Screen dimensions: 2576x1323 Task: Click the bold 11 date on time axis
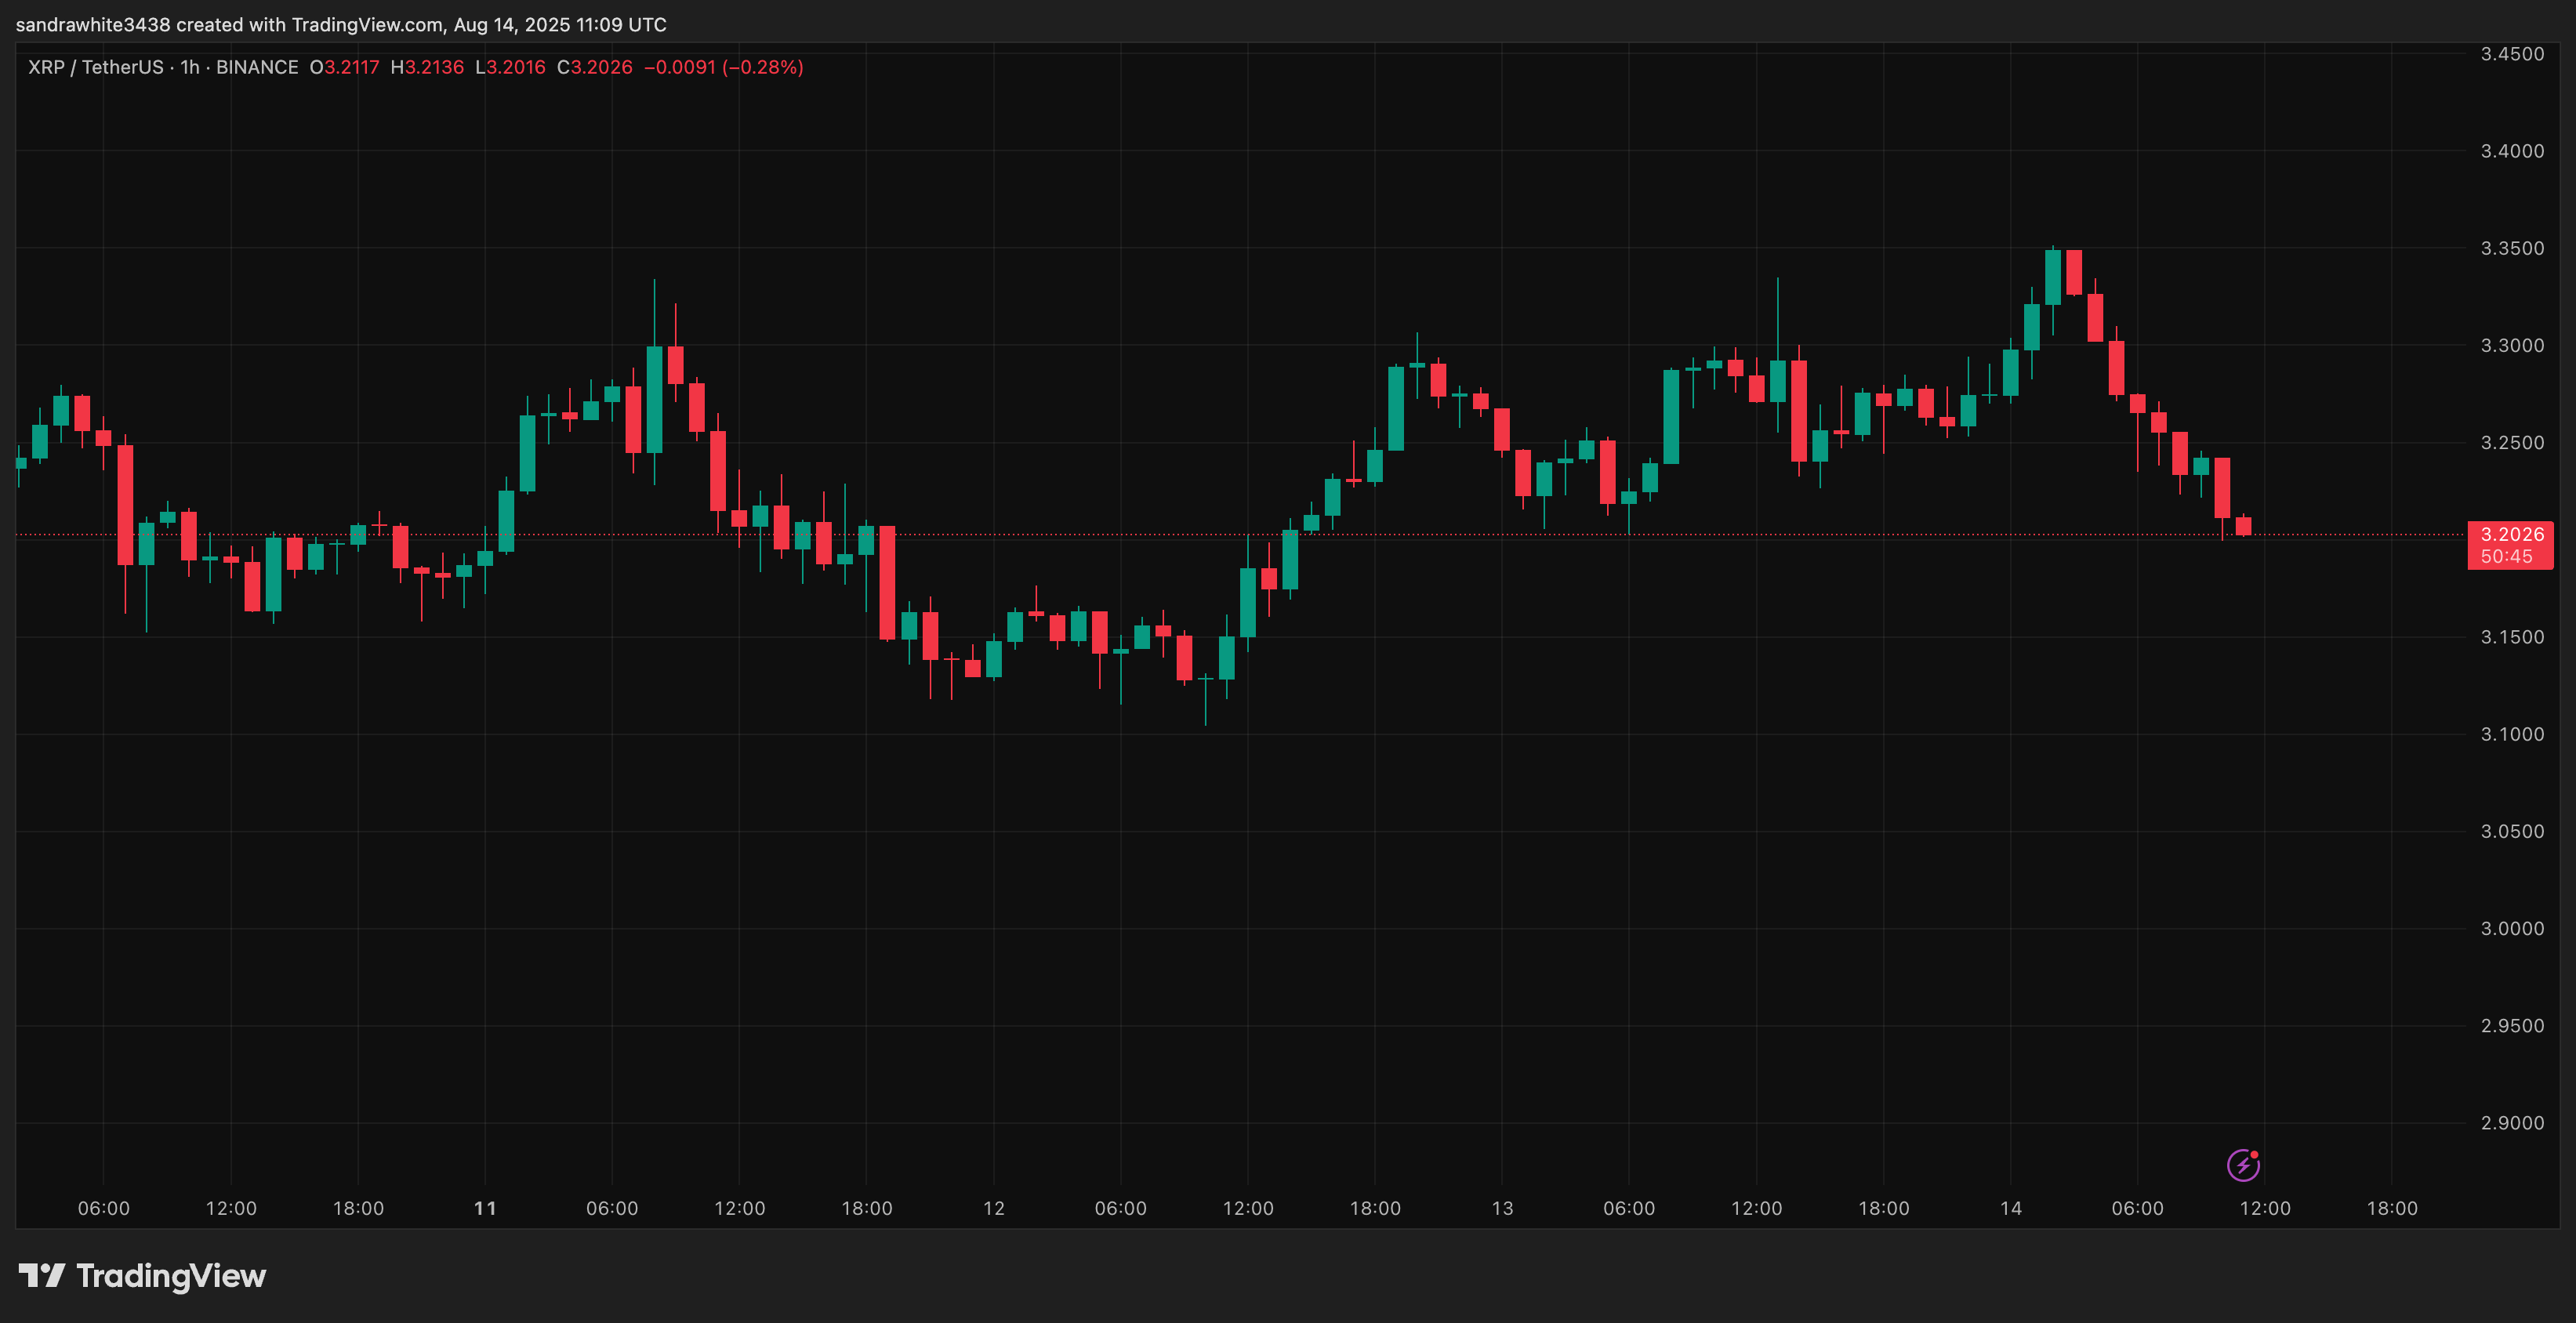[485, 1208]
